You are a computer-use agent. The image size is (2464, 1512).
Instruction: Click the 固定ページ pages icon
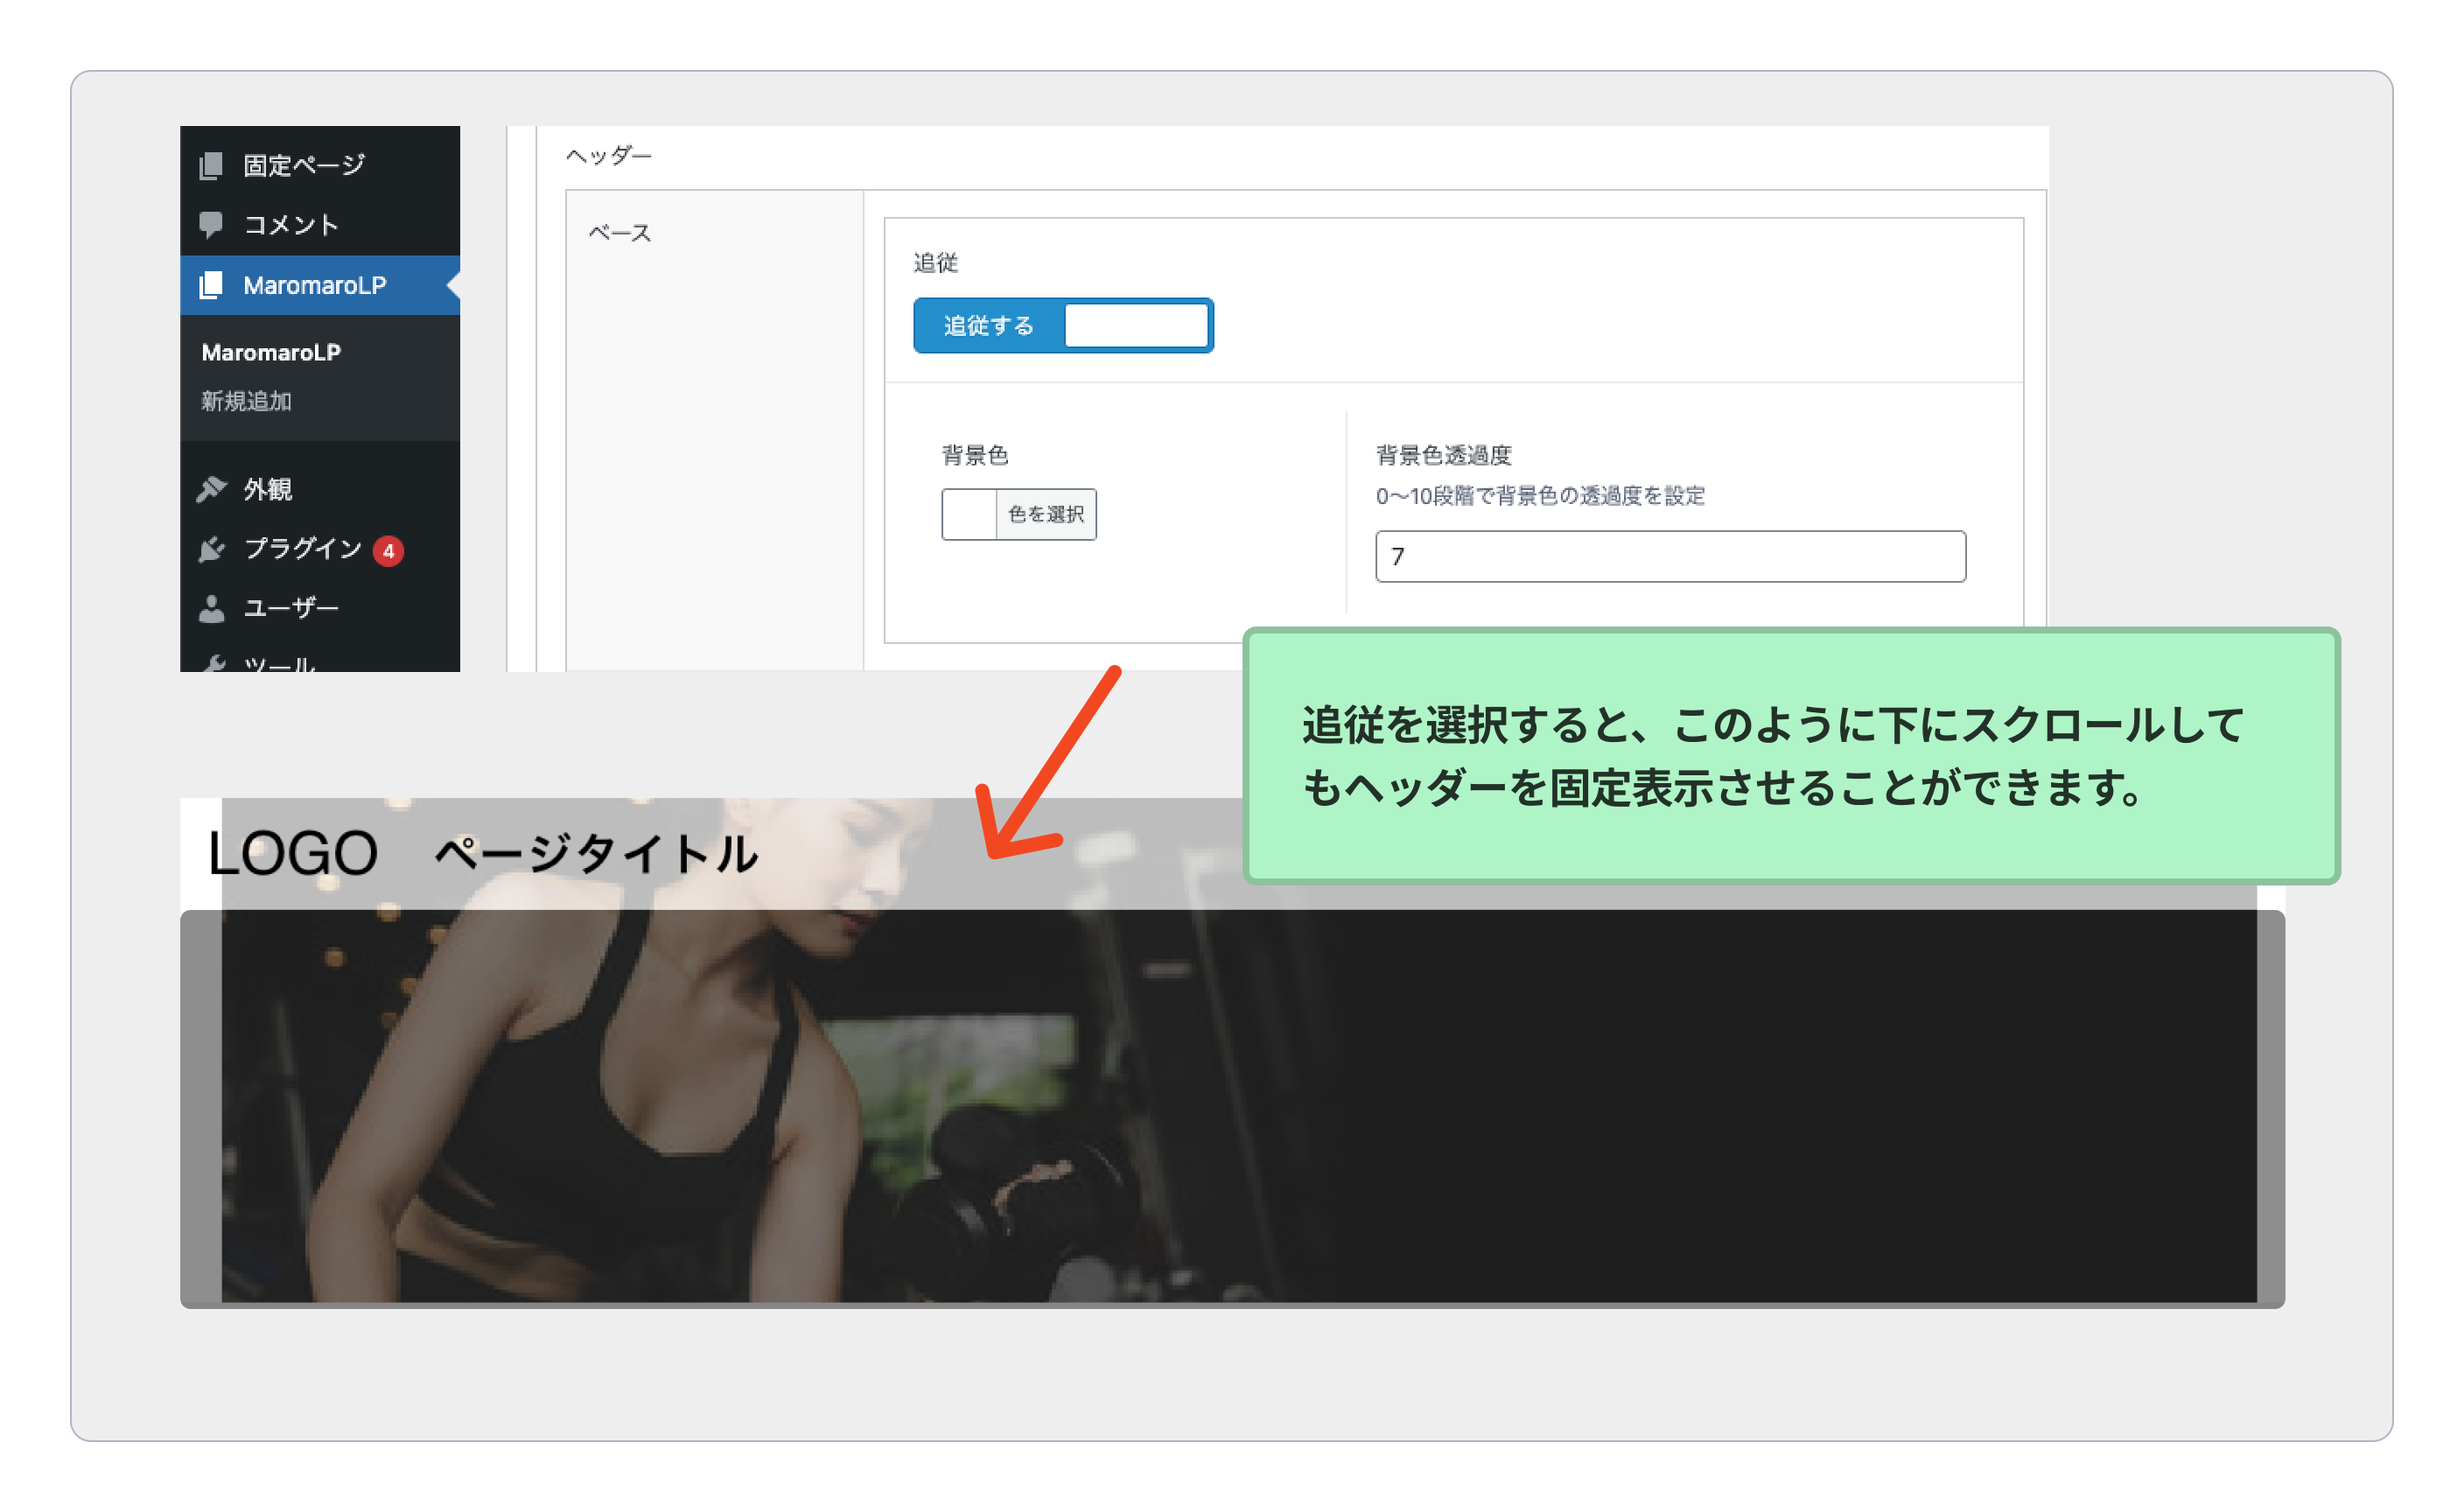pyautogui.click(x=210, y=165)
